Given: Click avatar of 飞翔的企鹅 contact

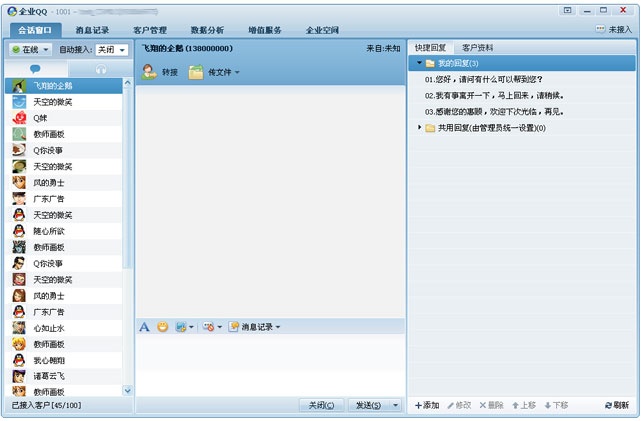Looking at the screenshot, I should tap(19, 86).
